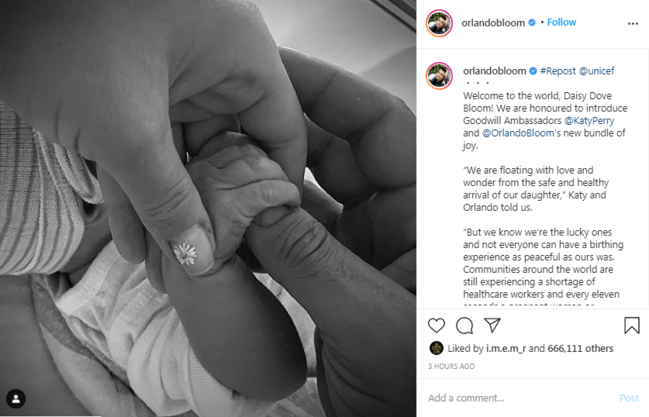The width and height of the screenshot is (649, 417).
Task: Open orlandobloom username in post header
Action: 493,23
